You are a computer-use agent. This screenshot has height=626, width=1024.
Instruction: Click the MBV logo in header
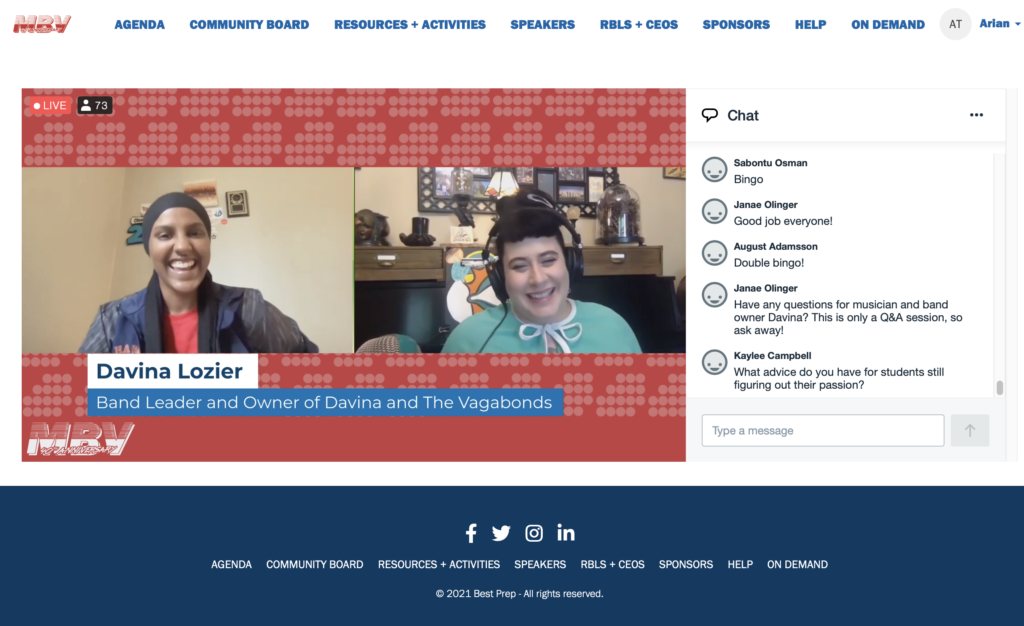point(42,24)
